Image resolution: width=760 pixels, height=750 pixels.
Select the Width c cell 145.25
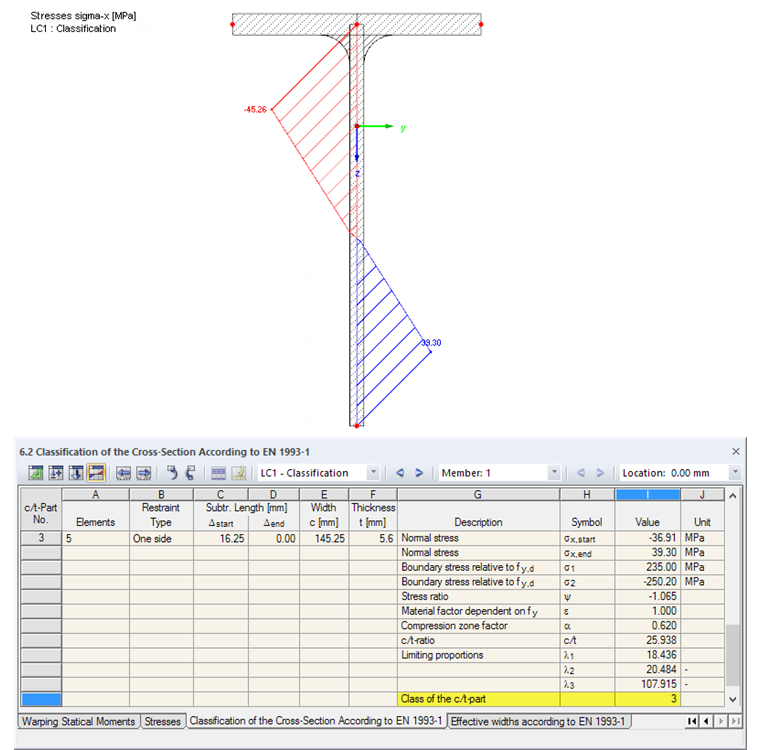pos(324,539)
